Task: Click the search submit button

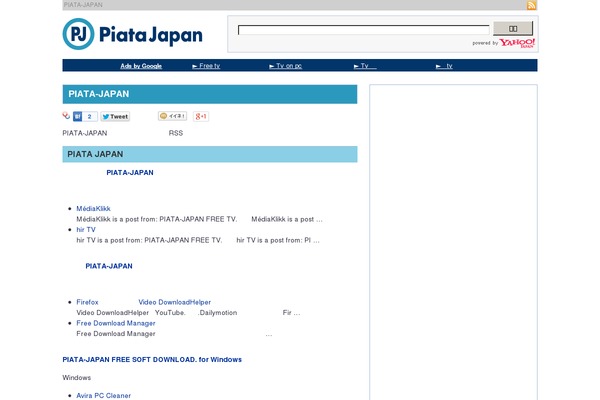Action: tap(513, 28)
